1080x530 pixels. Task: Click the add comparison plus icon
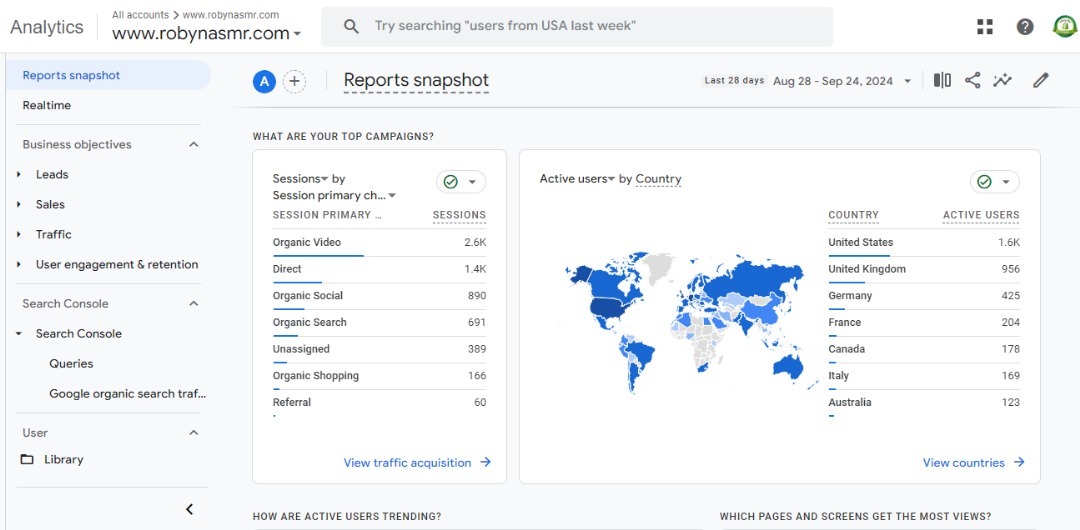click(x=294, y=82)
